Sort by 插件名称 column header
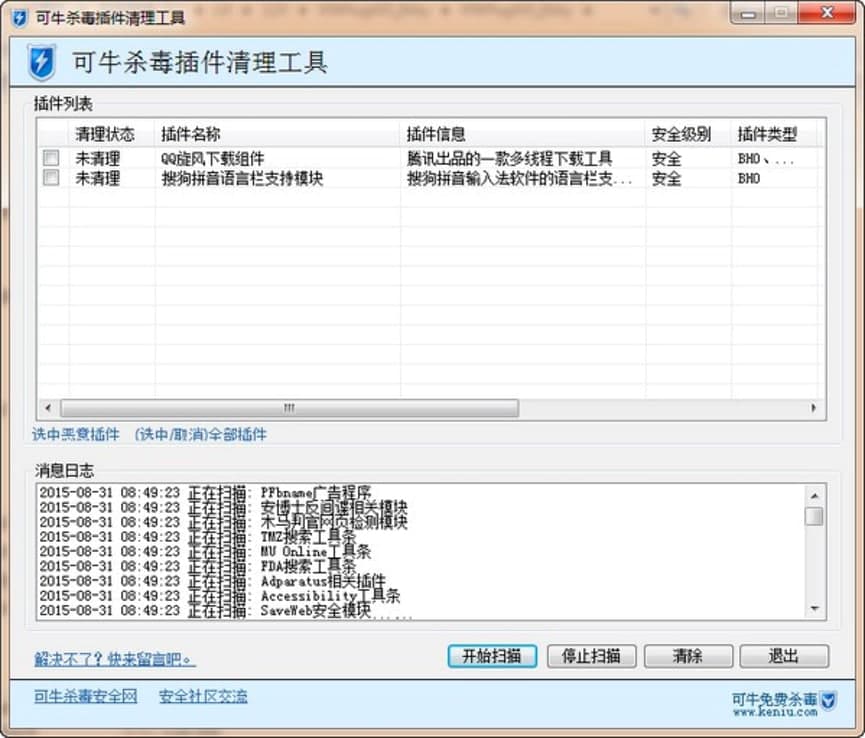The image size is (865, 738). 191,134
